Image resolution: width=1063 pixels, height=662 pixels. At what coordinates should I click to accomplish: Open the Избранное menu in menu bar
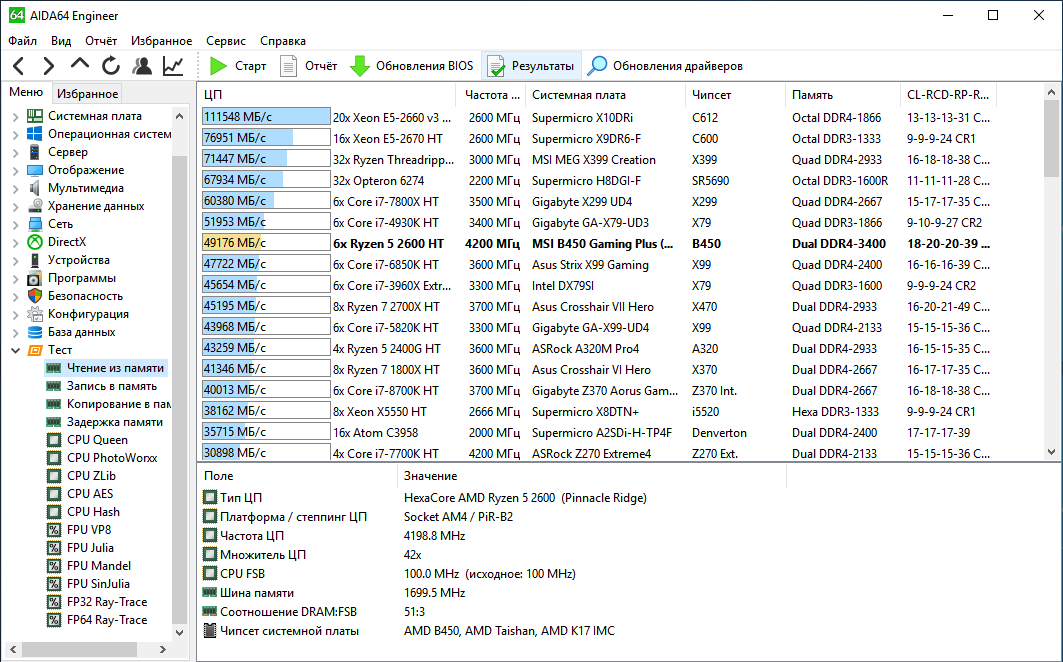[161, 41]
